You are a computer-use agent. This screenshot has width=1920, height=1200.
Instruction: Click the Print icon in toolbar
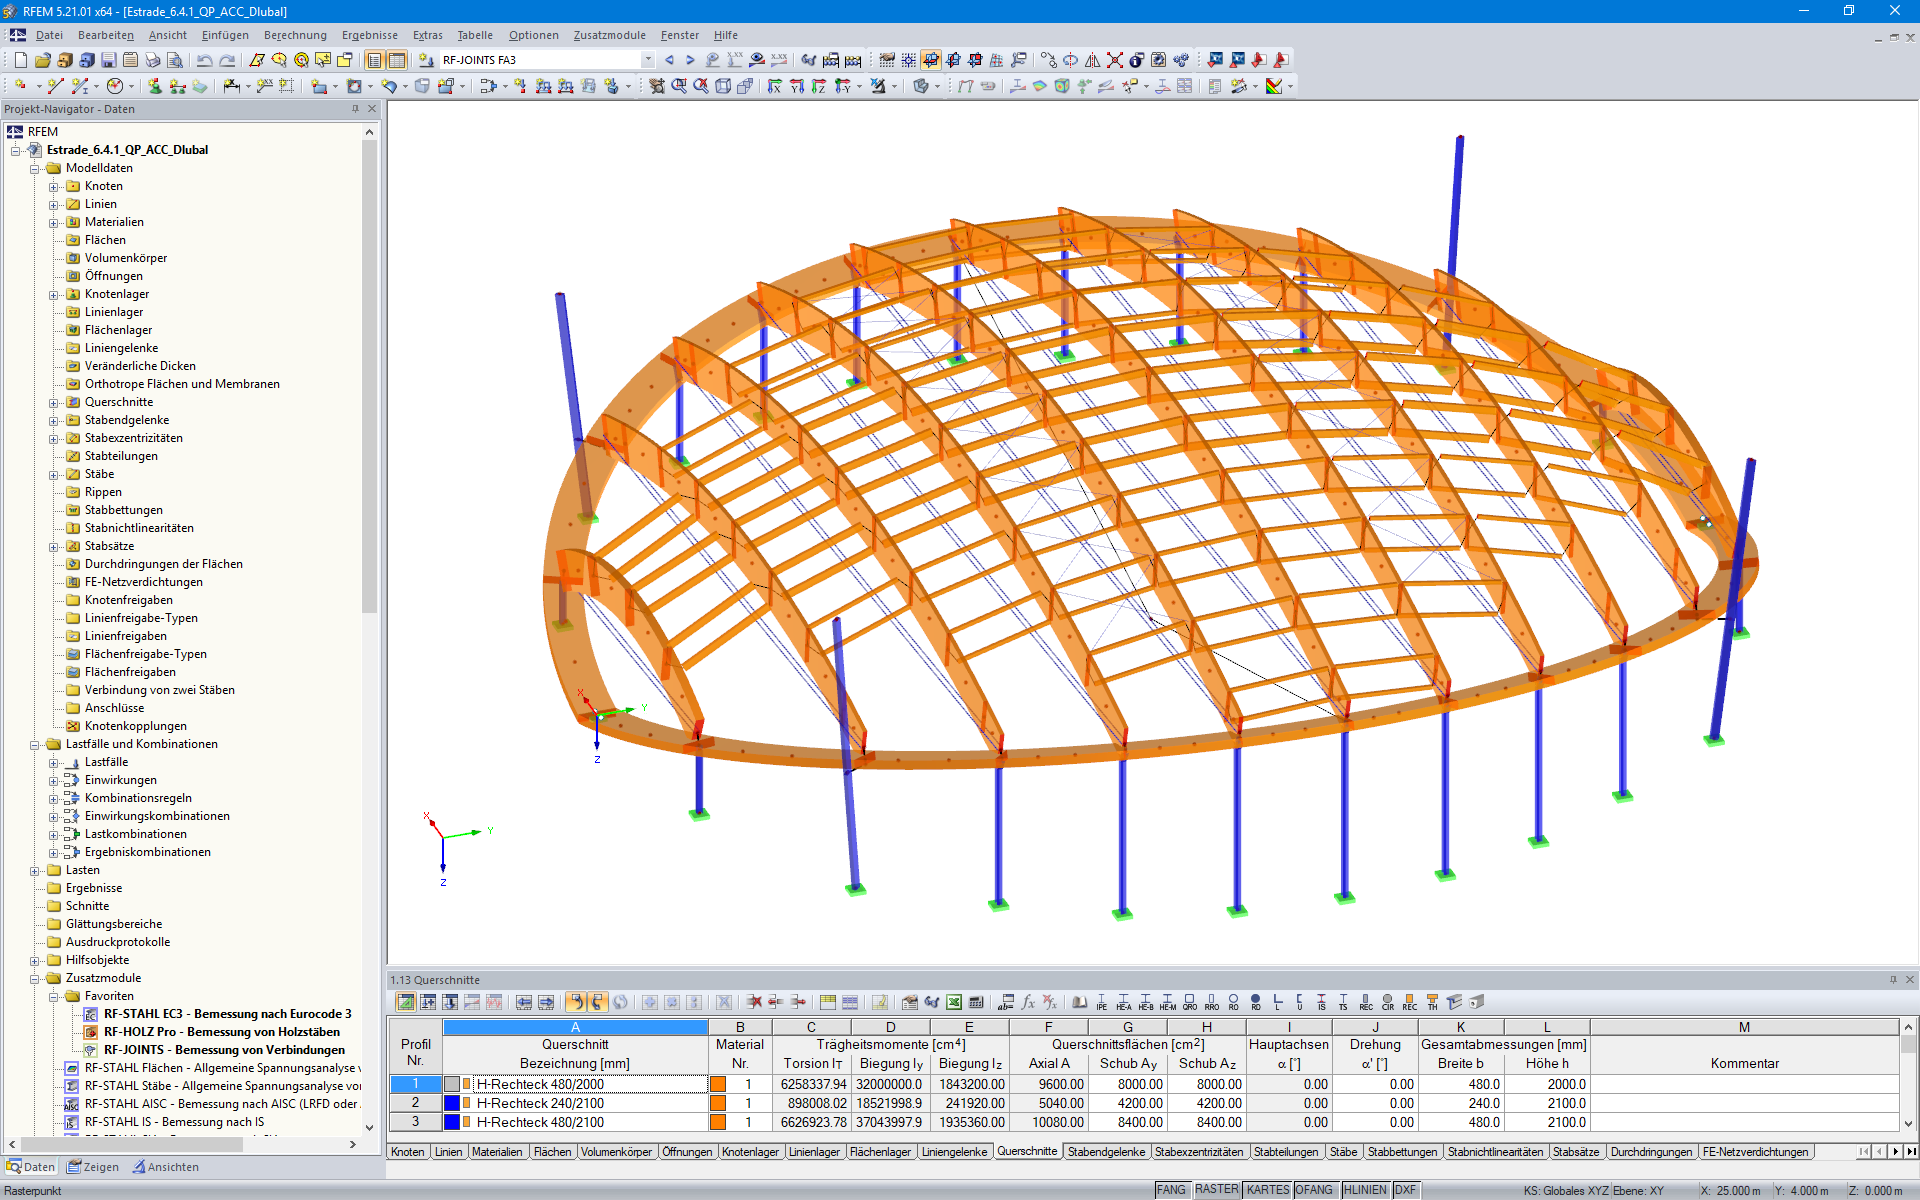coord(152,60)
